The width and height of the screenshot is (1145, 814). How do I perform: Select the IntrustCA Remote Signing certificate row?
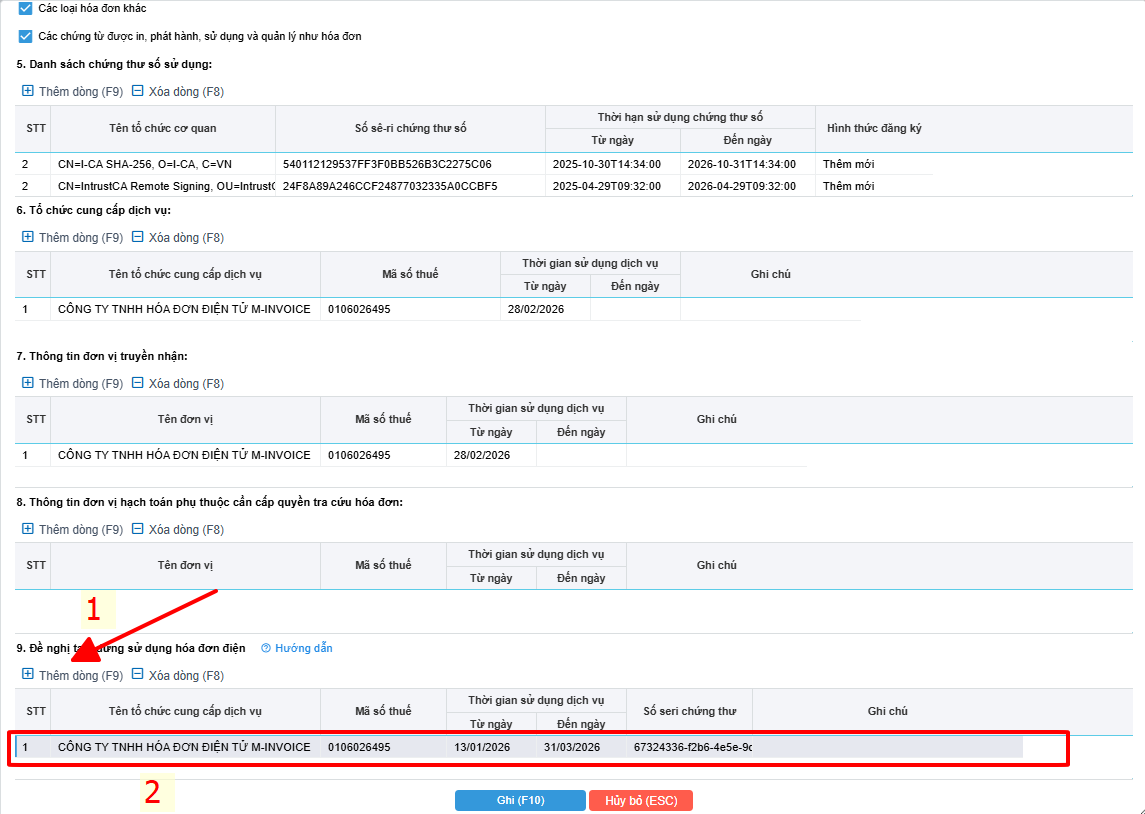pyautogui.click(x=160, y=186)
